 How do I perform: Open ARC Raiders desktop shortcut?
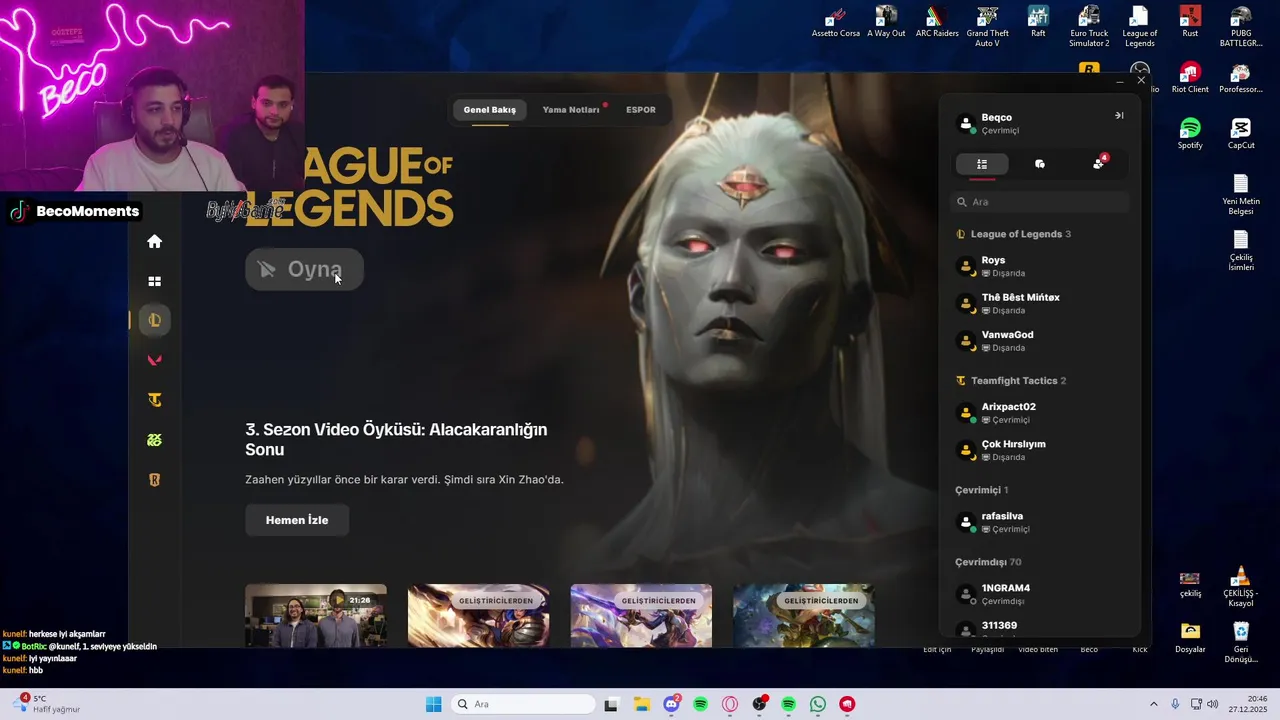pyautogui.click(x=937, y=23)
